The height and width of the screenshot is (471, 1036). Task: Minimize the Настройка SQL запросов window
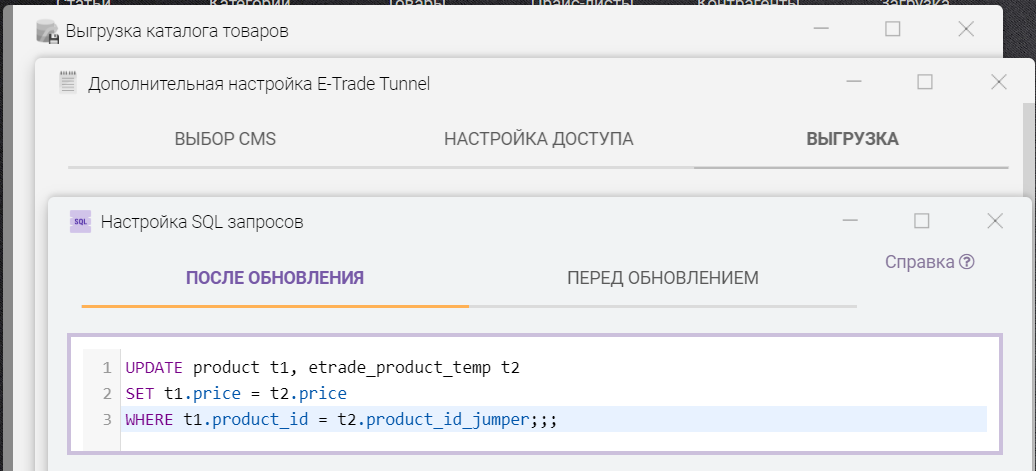(x=850, y=221)
